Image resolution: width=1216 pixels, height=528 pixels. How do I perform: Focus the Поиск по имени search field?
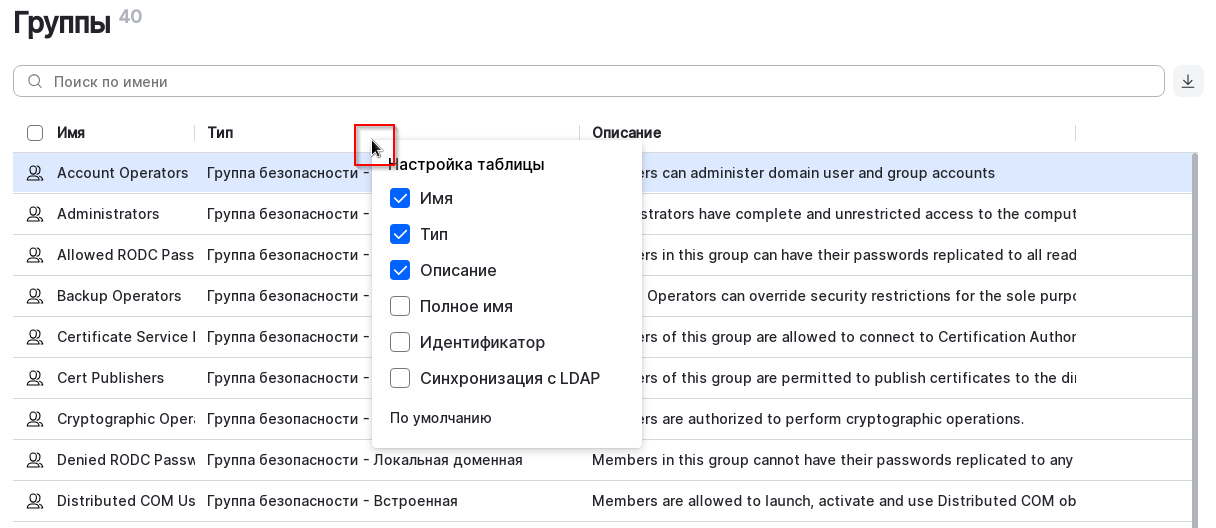(600, 82)
